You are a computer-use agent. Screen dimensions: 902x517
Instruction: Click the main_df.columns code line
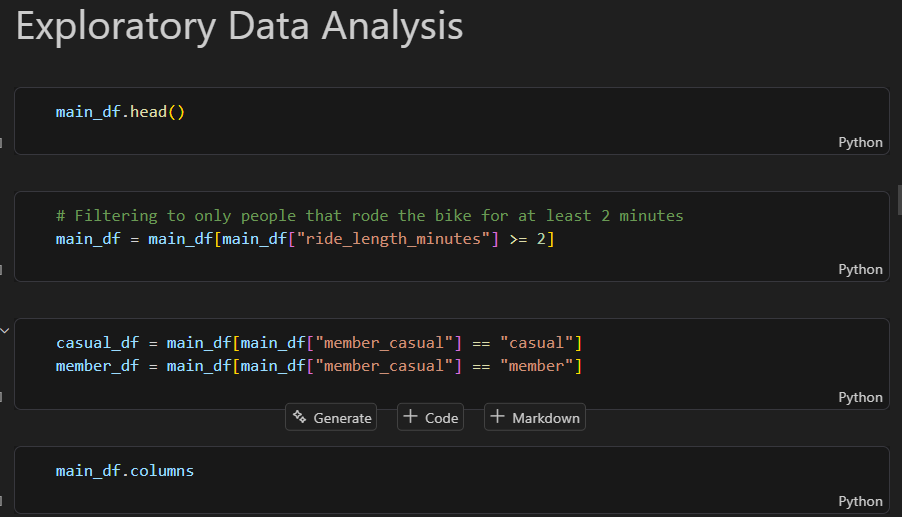click(125, 470)
